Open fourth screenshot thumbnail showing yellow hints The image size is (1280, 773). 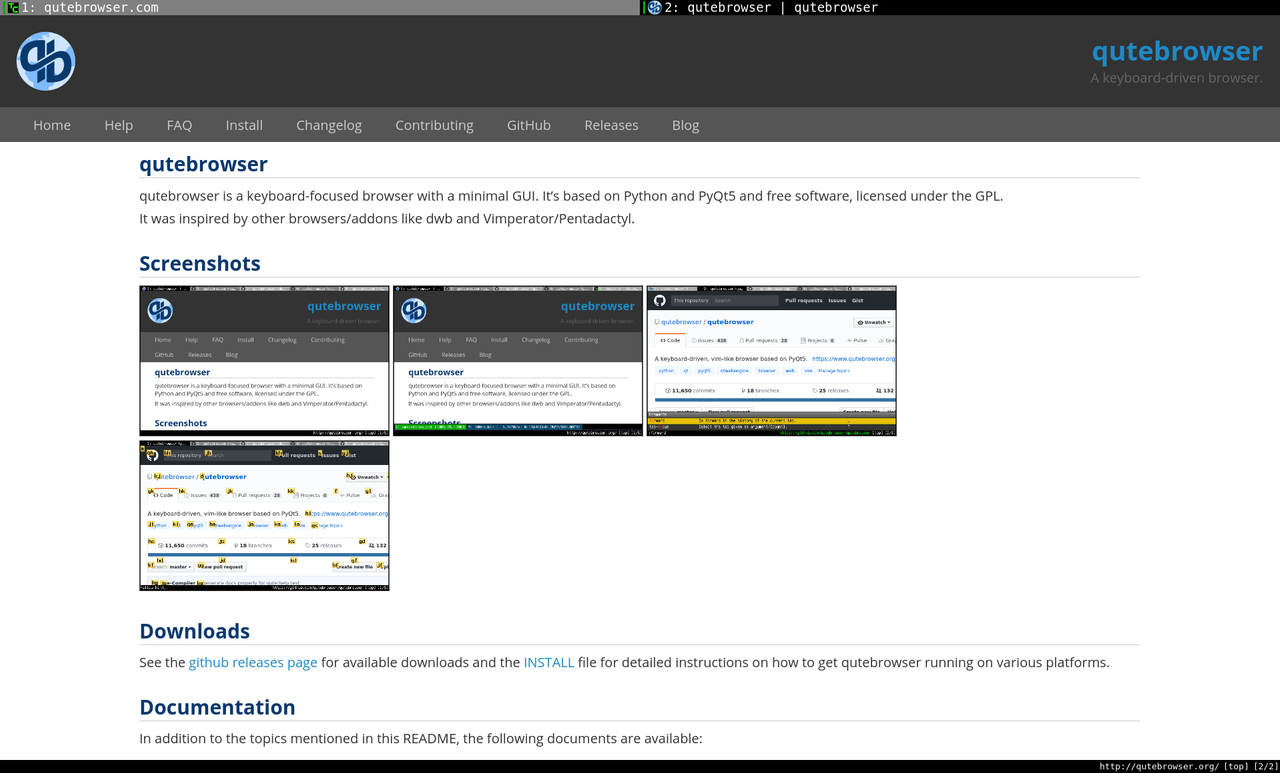tap(264, 516)
